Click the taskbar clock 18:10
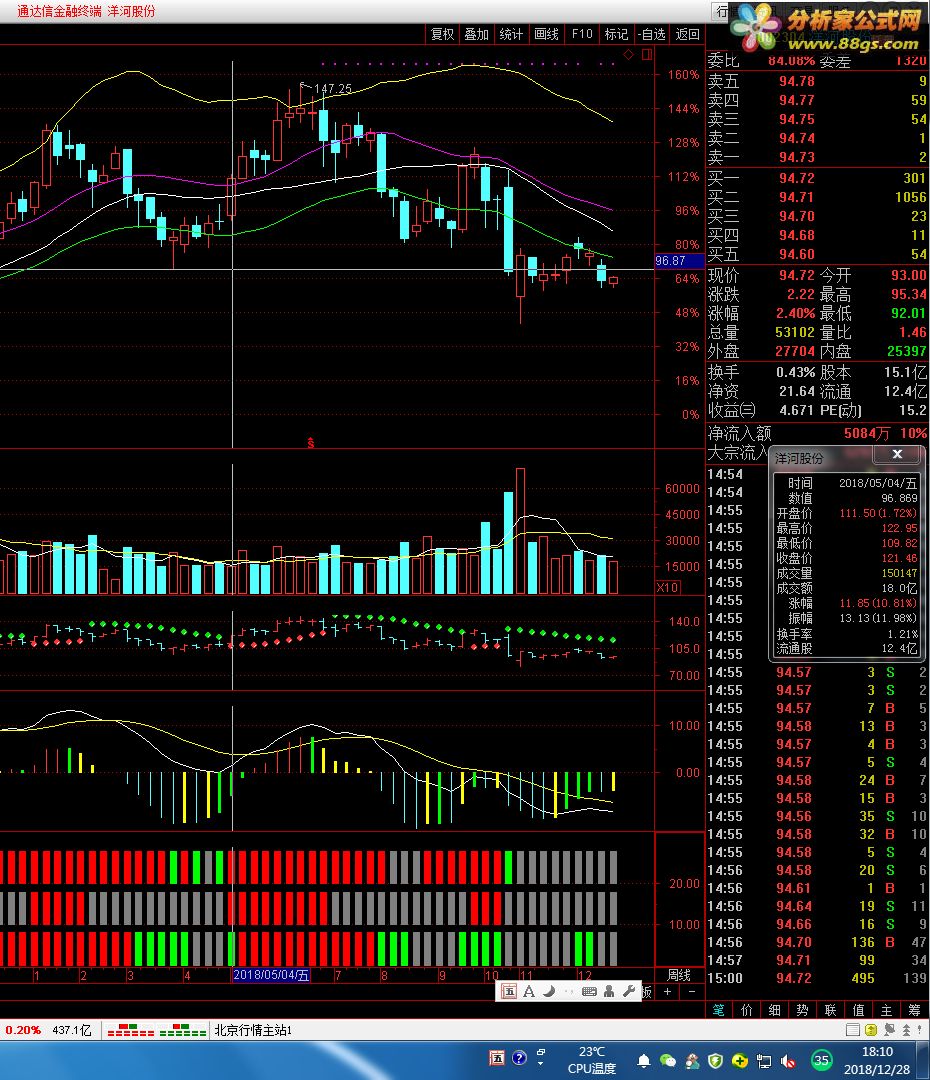The height and width of the screenshot is (1080, 930). tap(877, 1052)
